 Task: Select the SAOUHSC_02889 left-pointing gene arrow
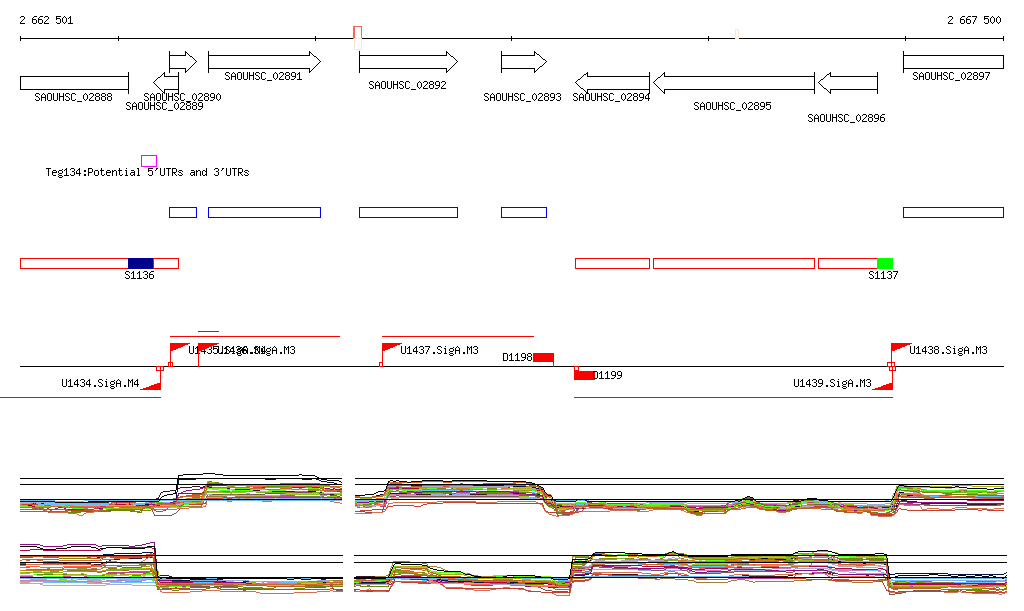click(x=166, y=83)
